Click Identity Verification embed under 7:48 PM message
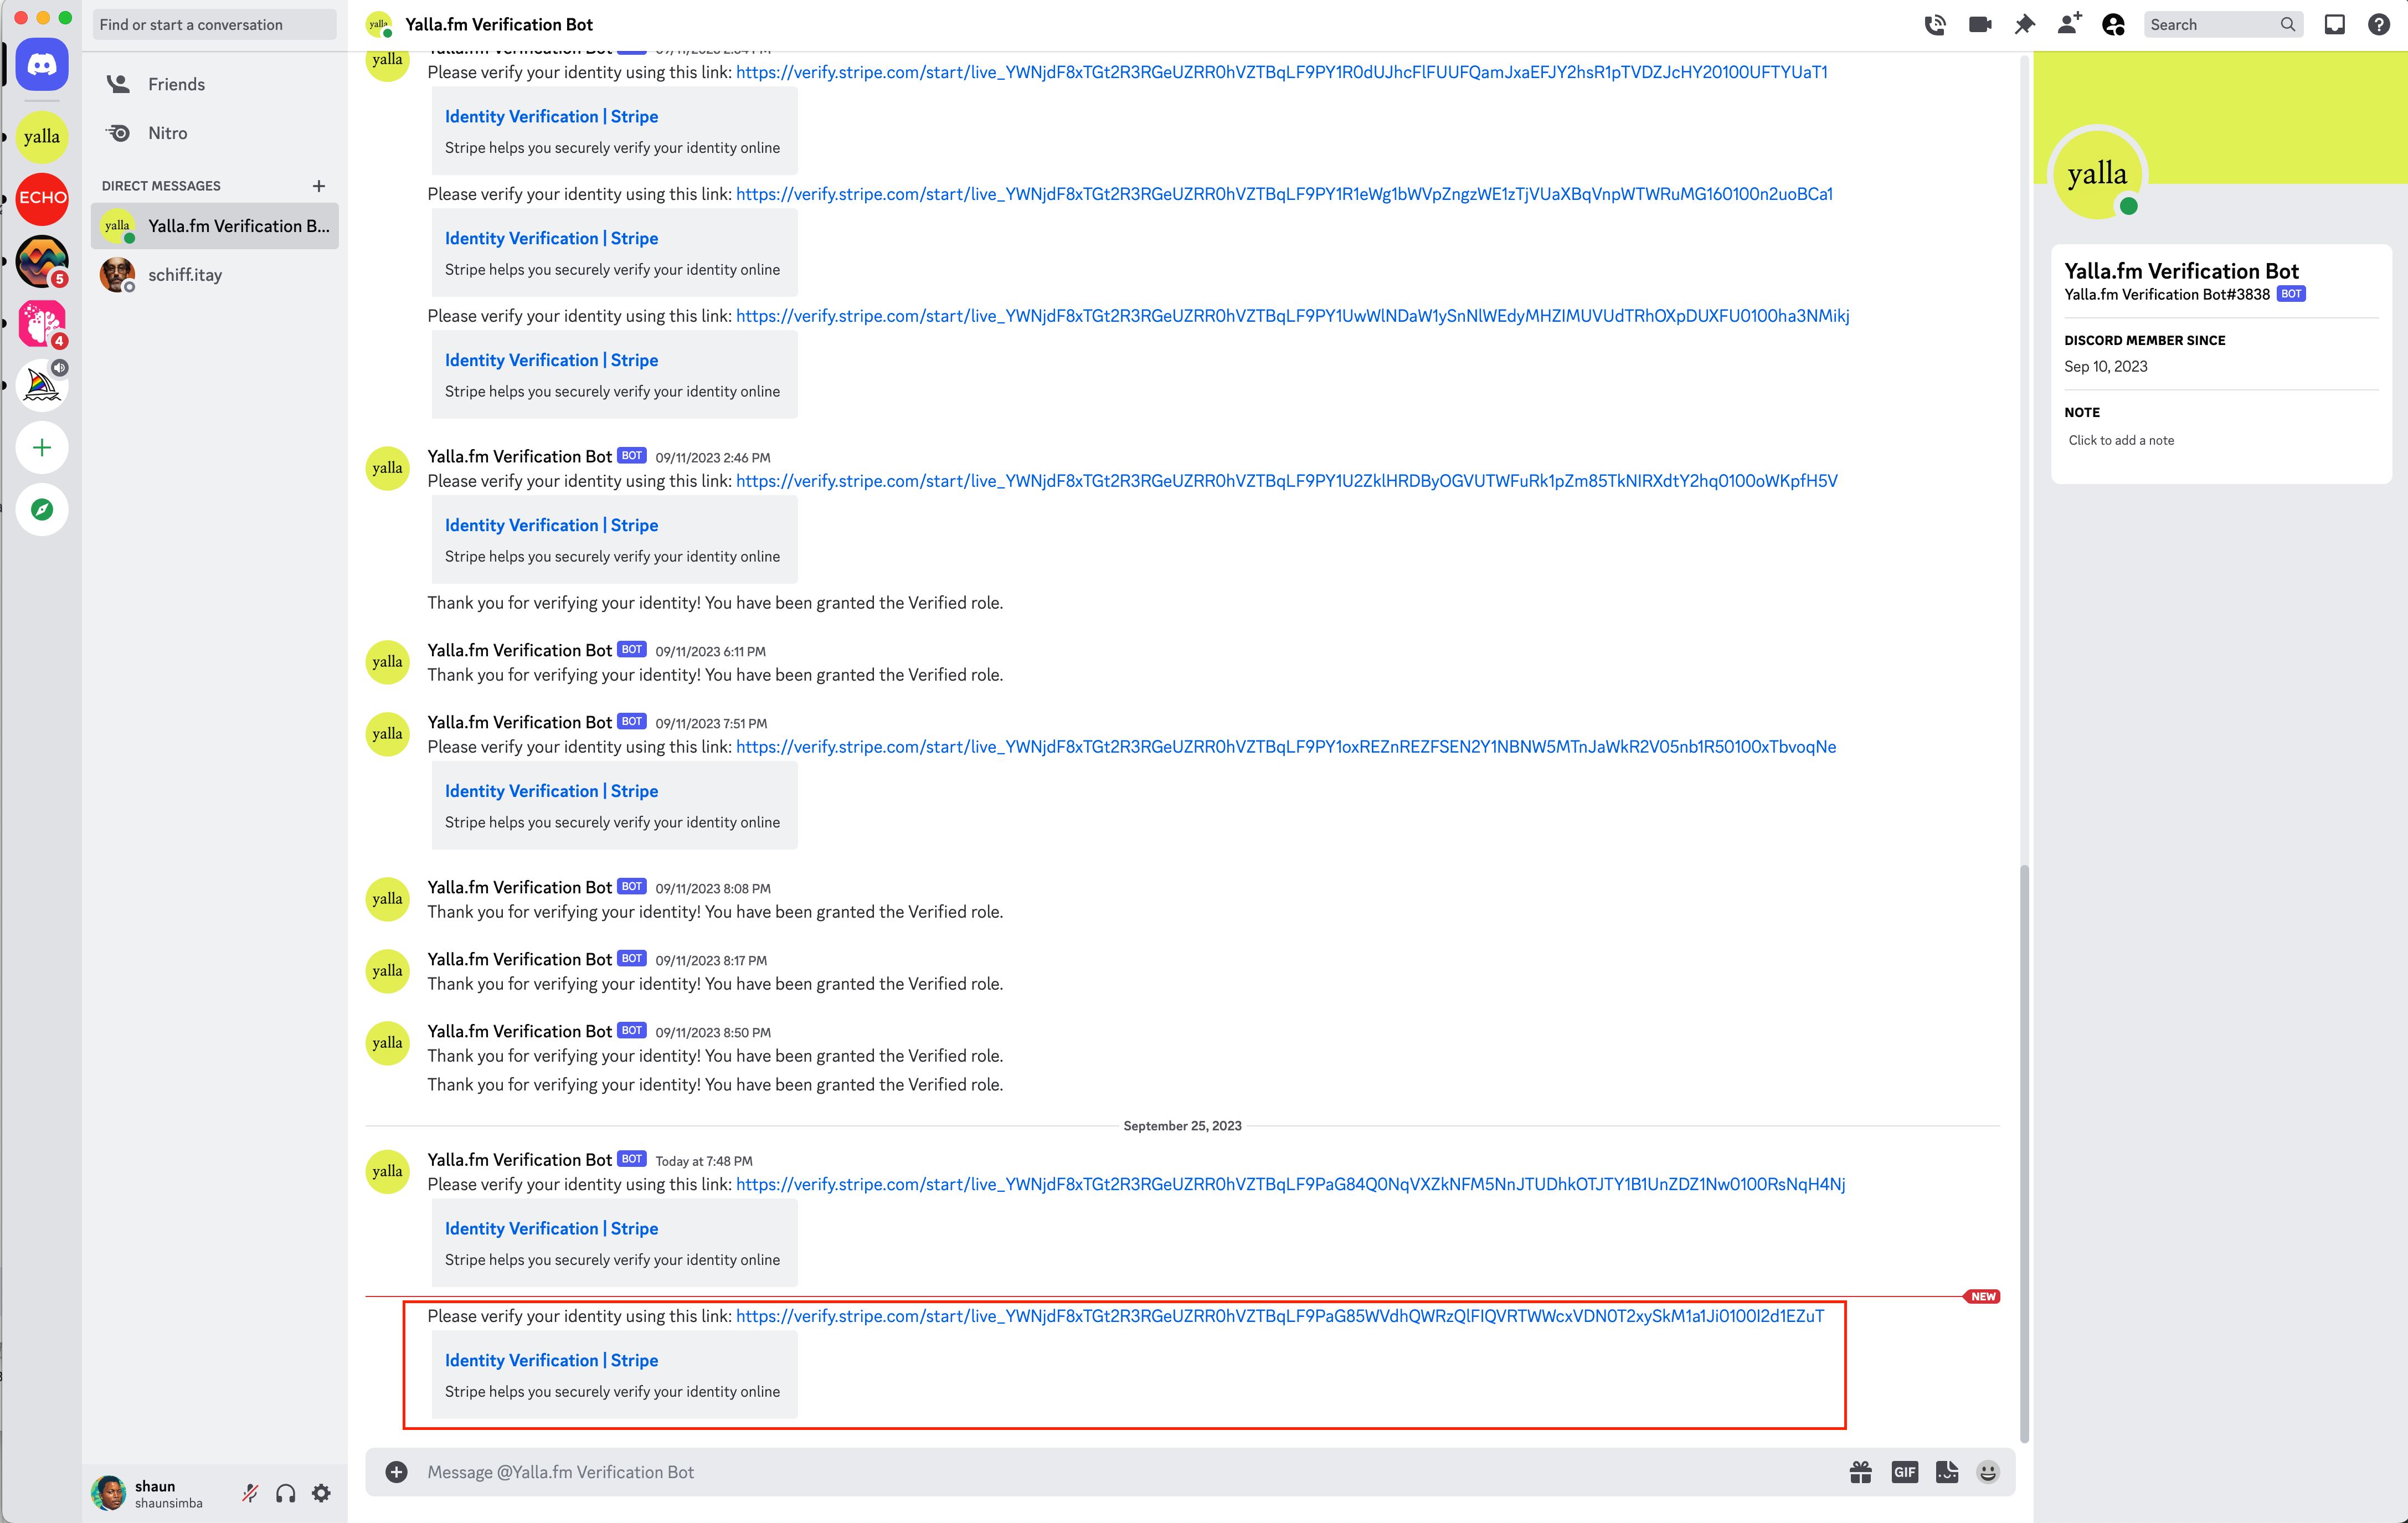 pos(551,1228)
